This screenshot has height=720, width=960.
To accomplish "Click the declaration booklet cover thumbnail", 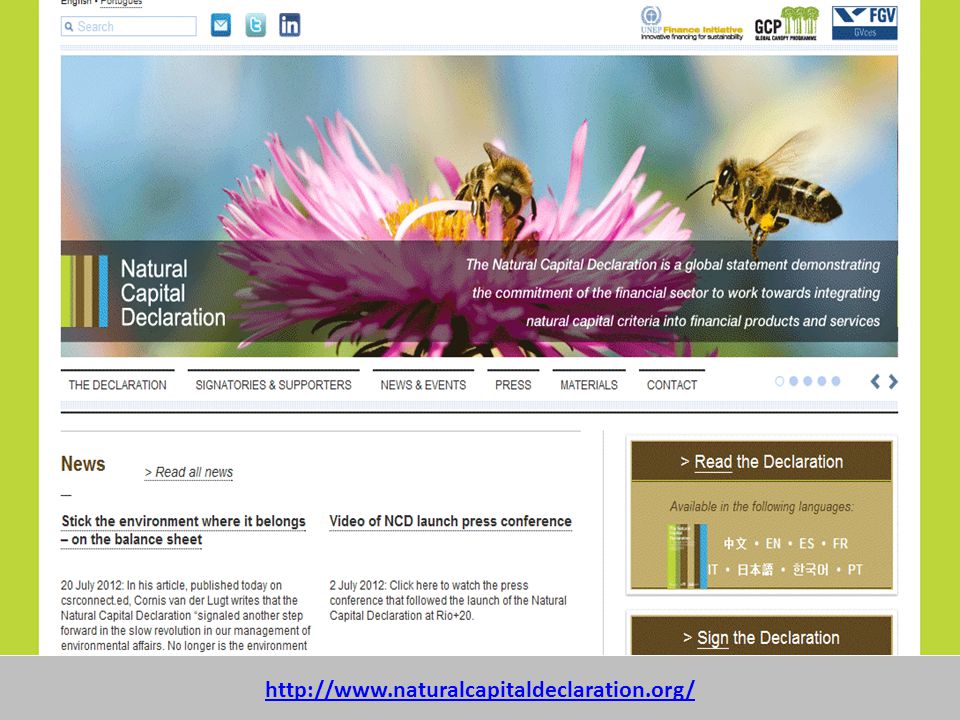I will tap(687, 556).
